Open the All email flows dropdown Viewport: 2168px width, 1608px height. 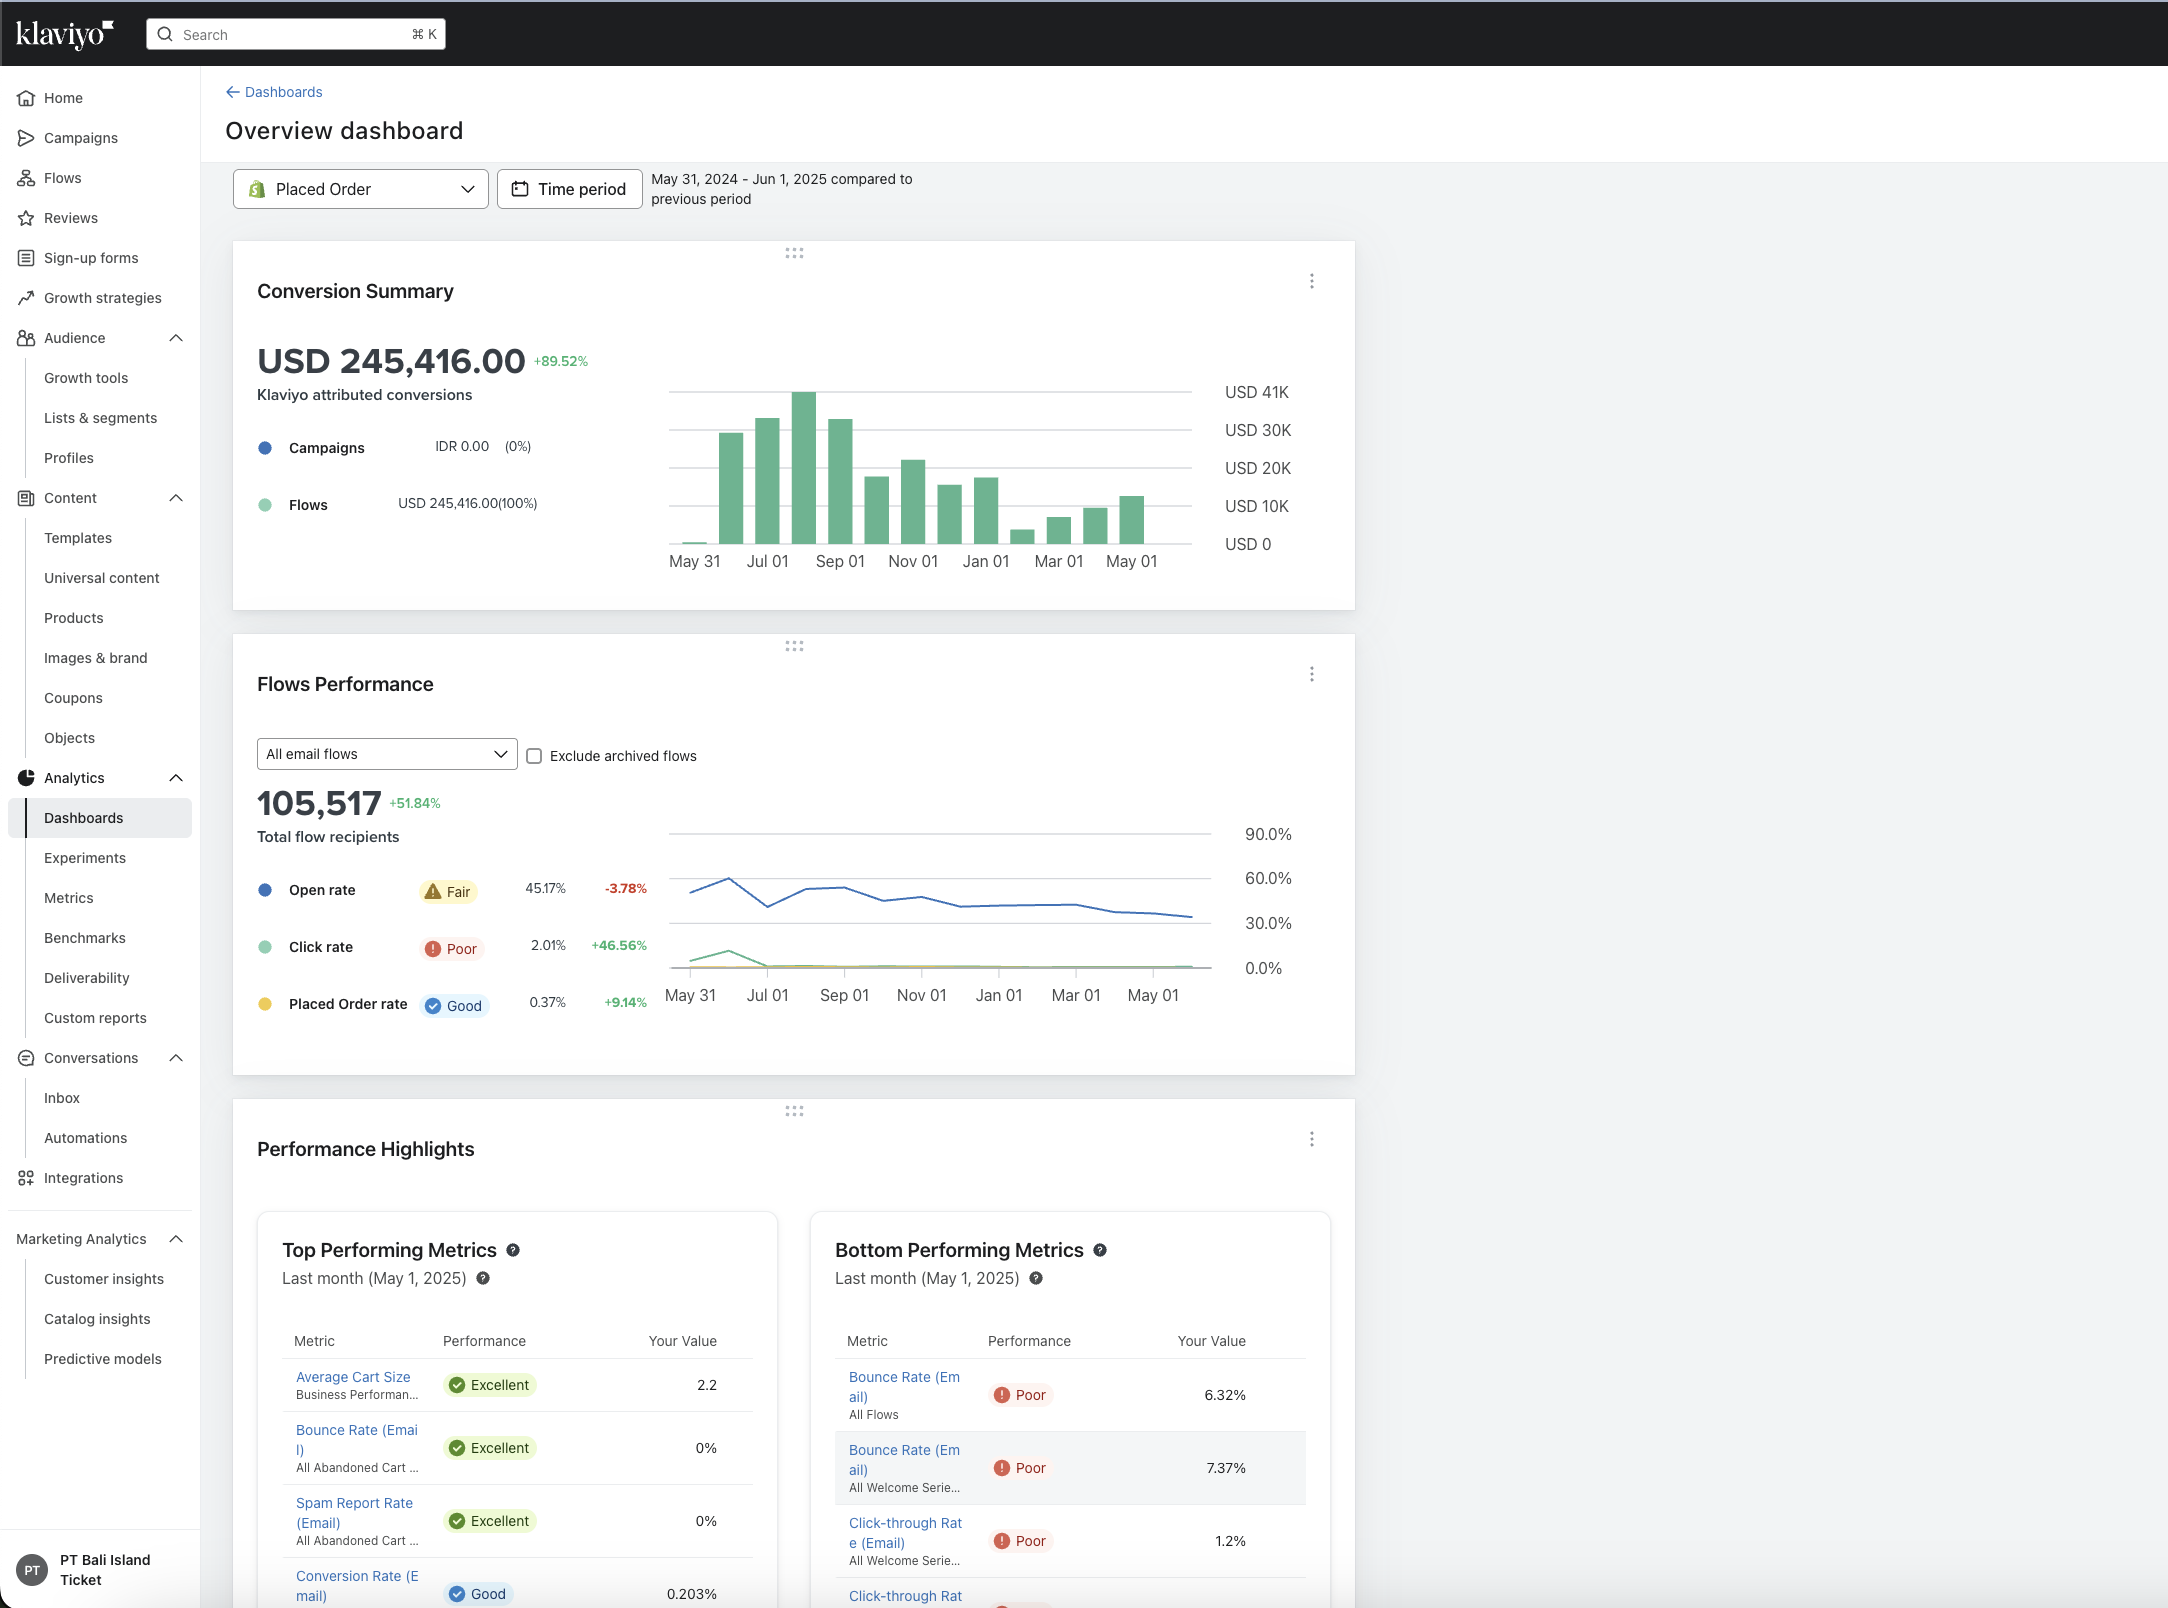(386, 754)
